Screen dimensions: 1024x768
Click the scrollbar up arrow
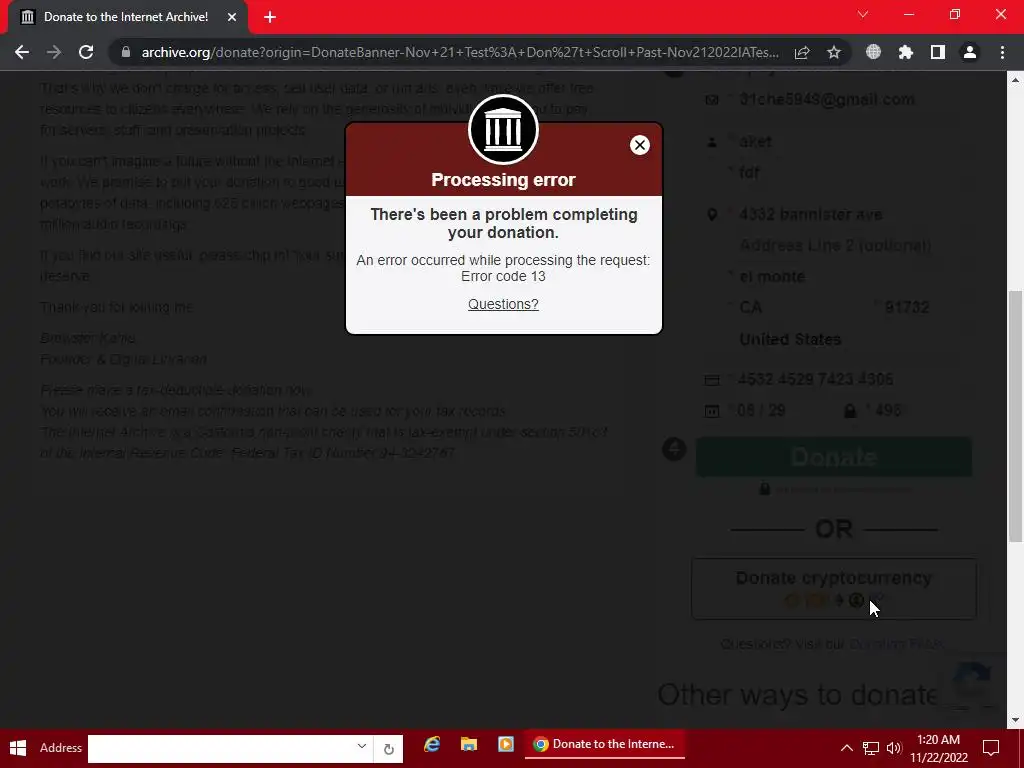tap(1016, 80)
